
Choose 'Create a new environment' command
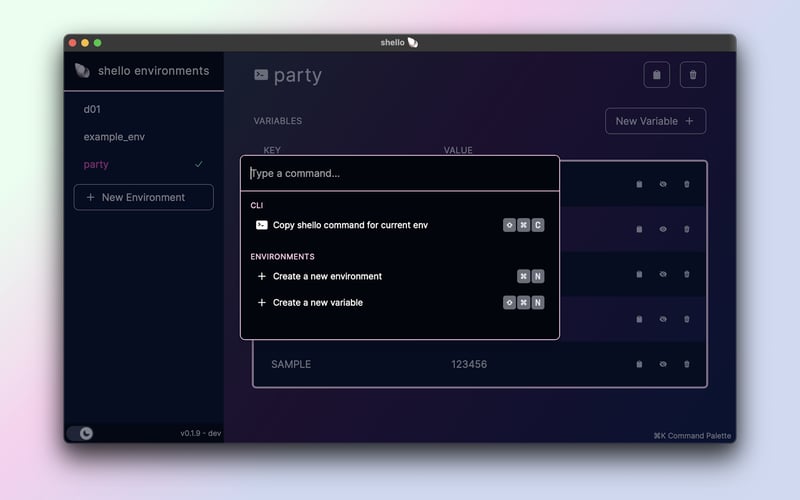[399, 276]
